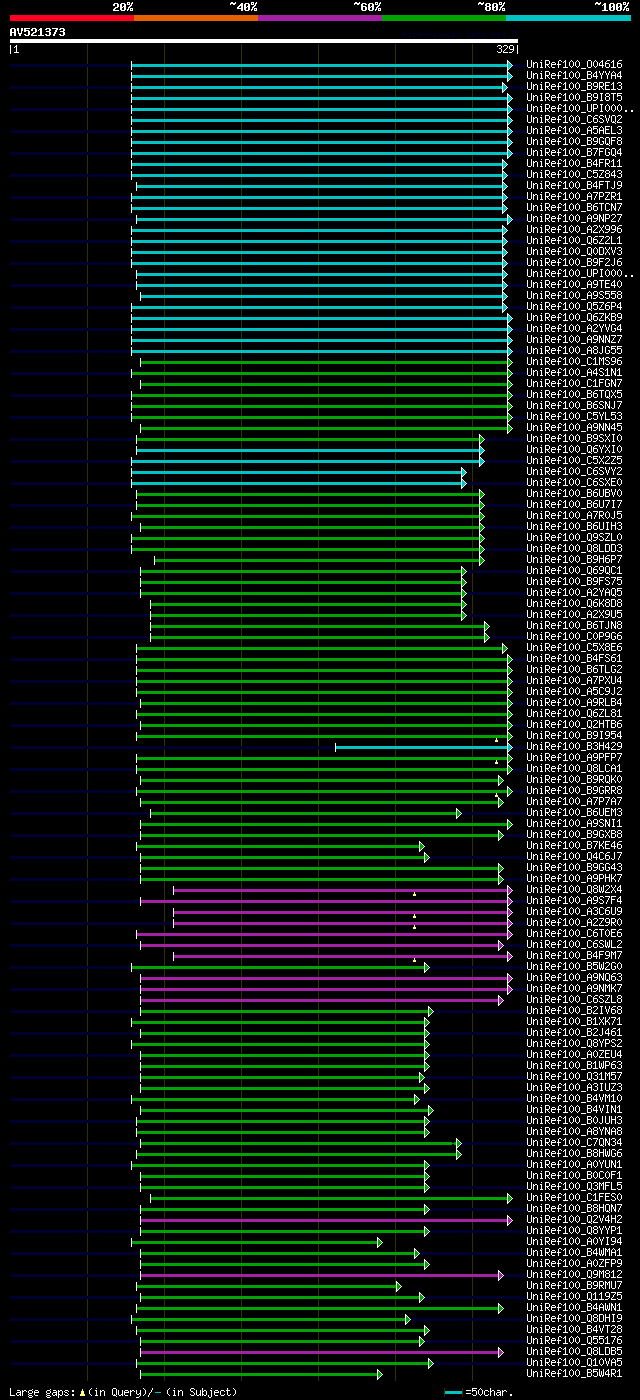Screen dimensions: 640x1400
Task: Select hit label UniRef100_Q2HTB6
Action: 574,724
